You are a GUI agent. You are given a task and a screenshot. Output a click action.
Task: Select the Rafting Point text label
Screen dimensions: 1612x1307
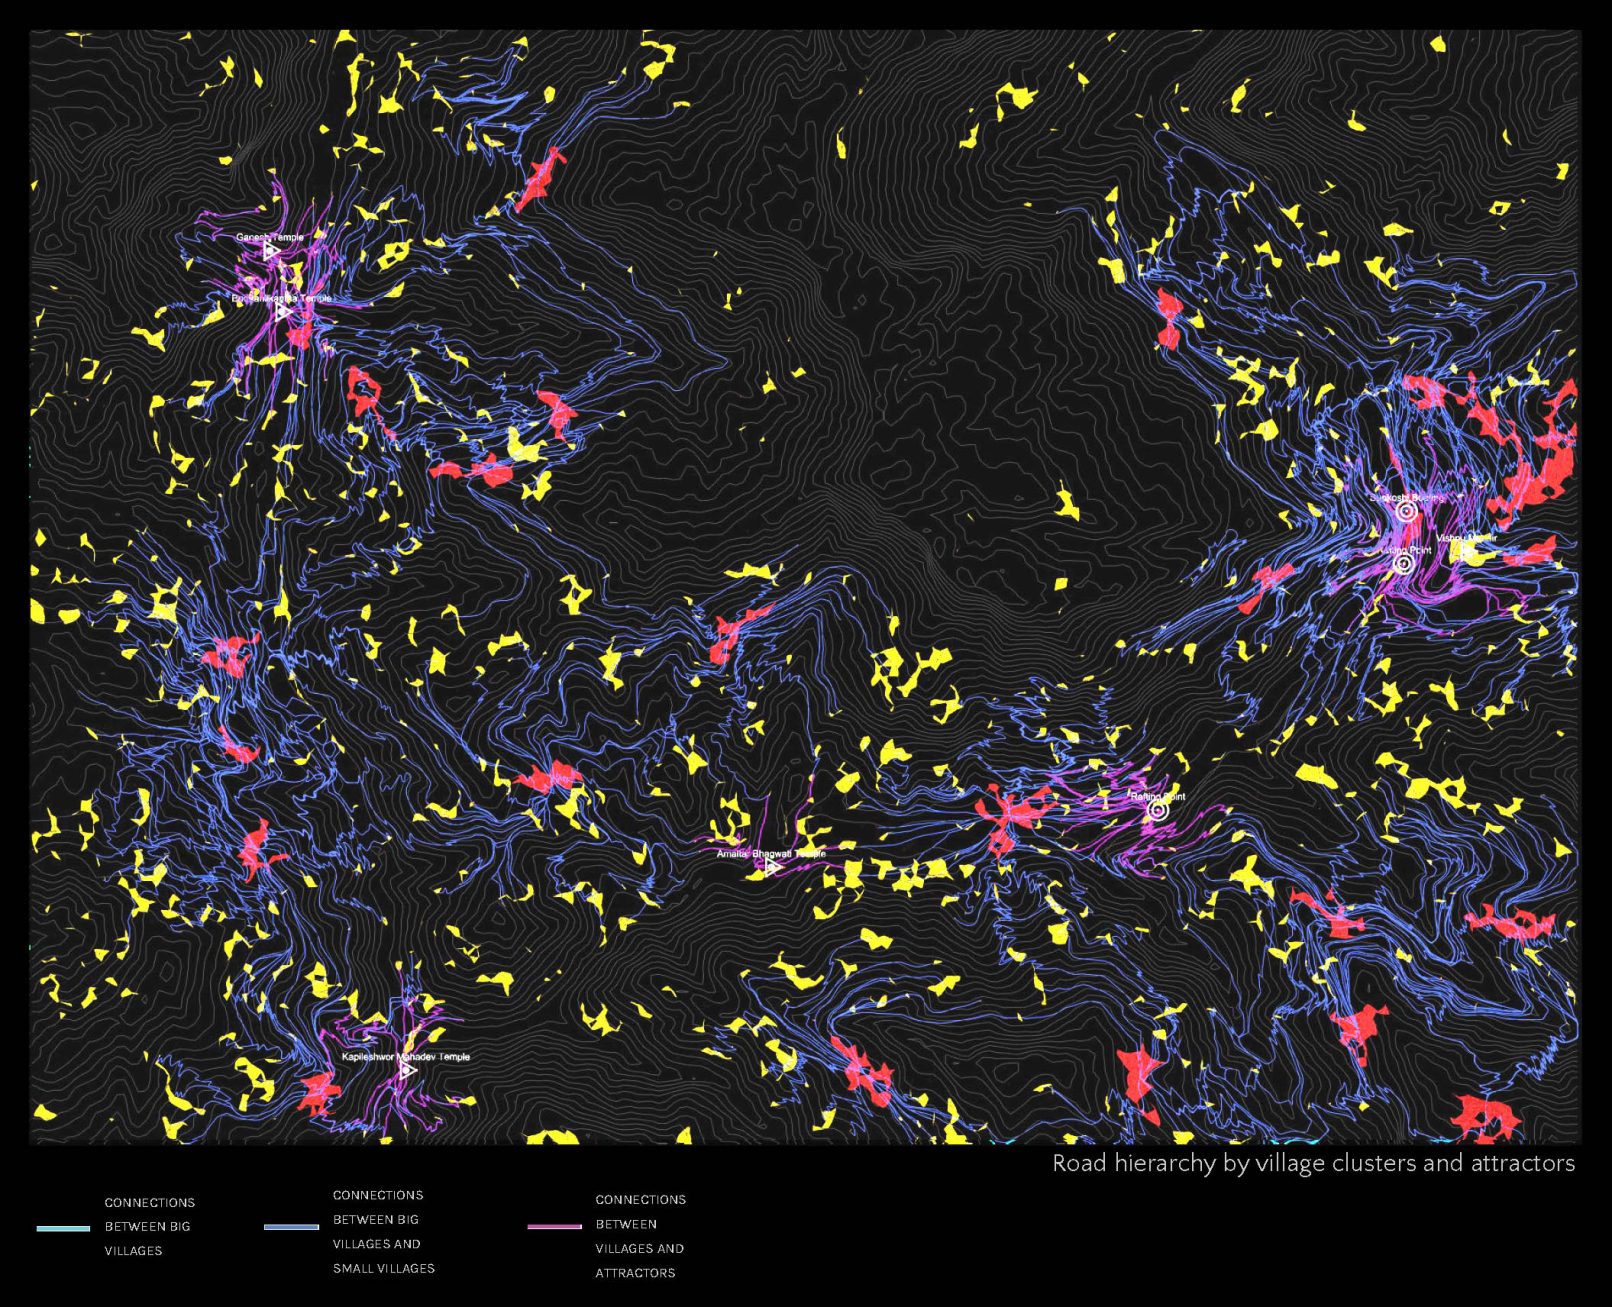(1157, 797)
